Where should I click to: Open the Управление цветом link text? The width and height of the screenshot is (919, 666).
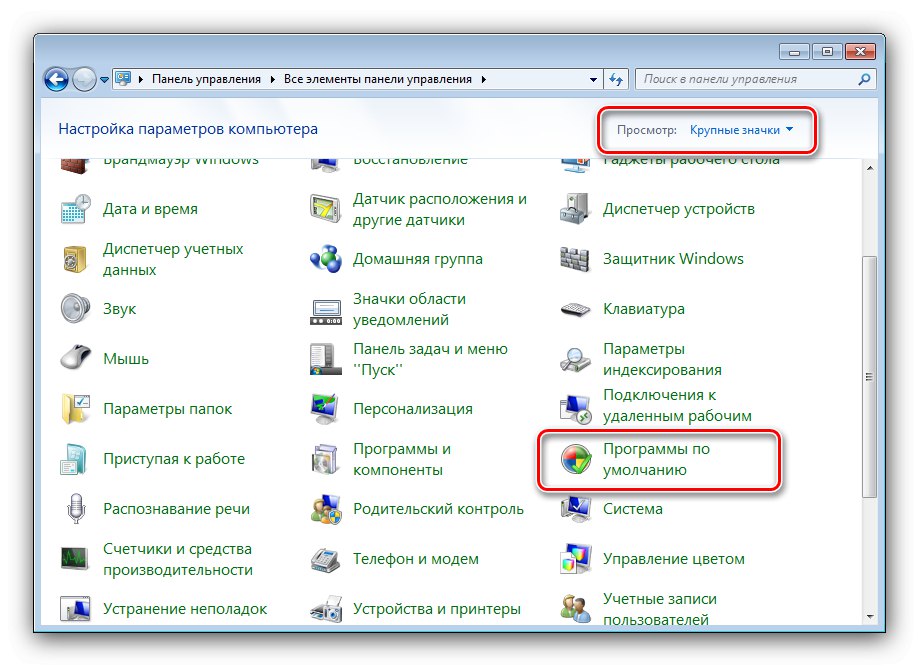pyautogui.click(x=674, y=559)
